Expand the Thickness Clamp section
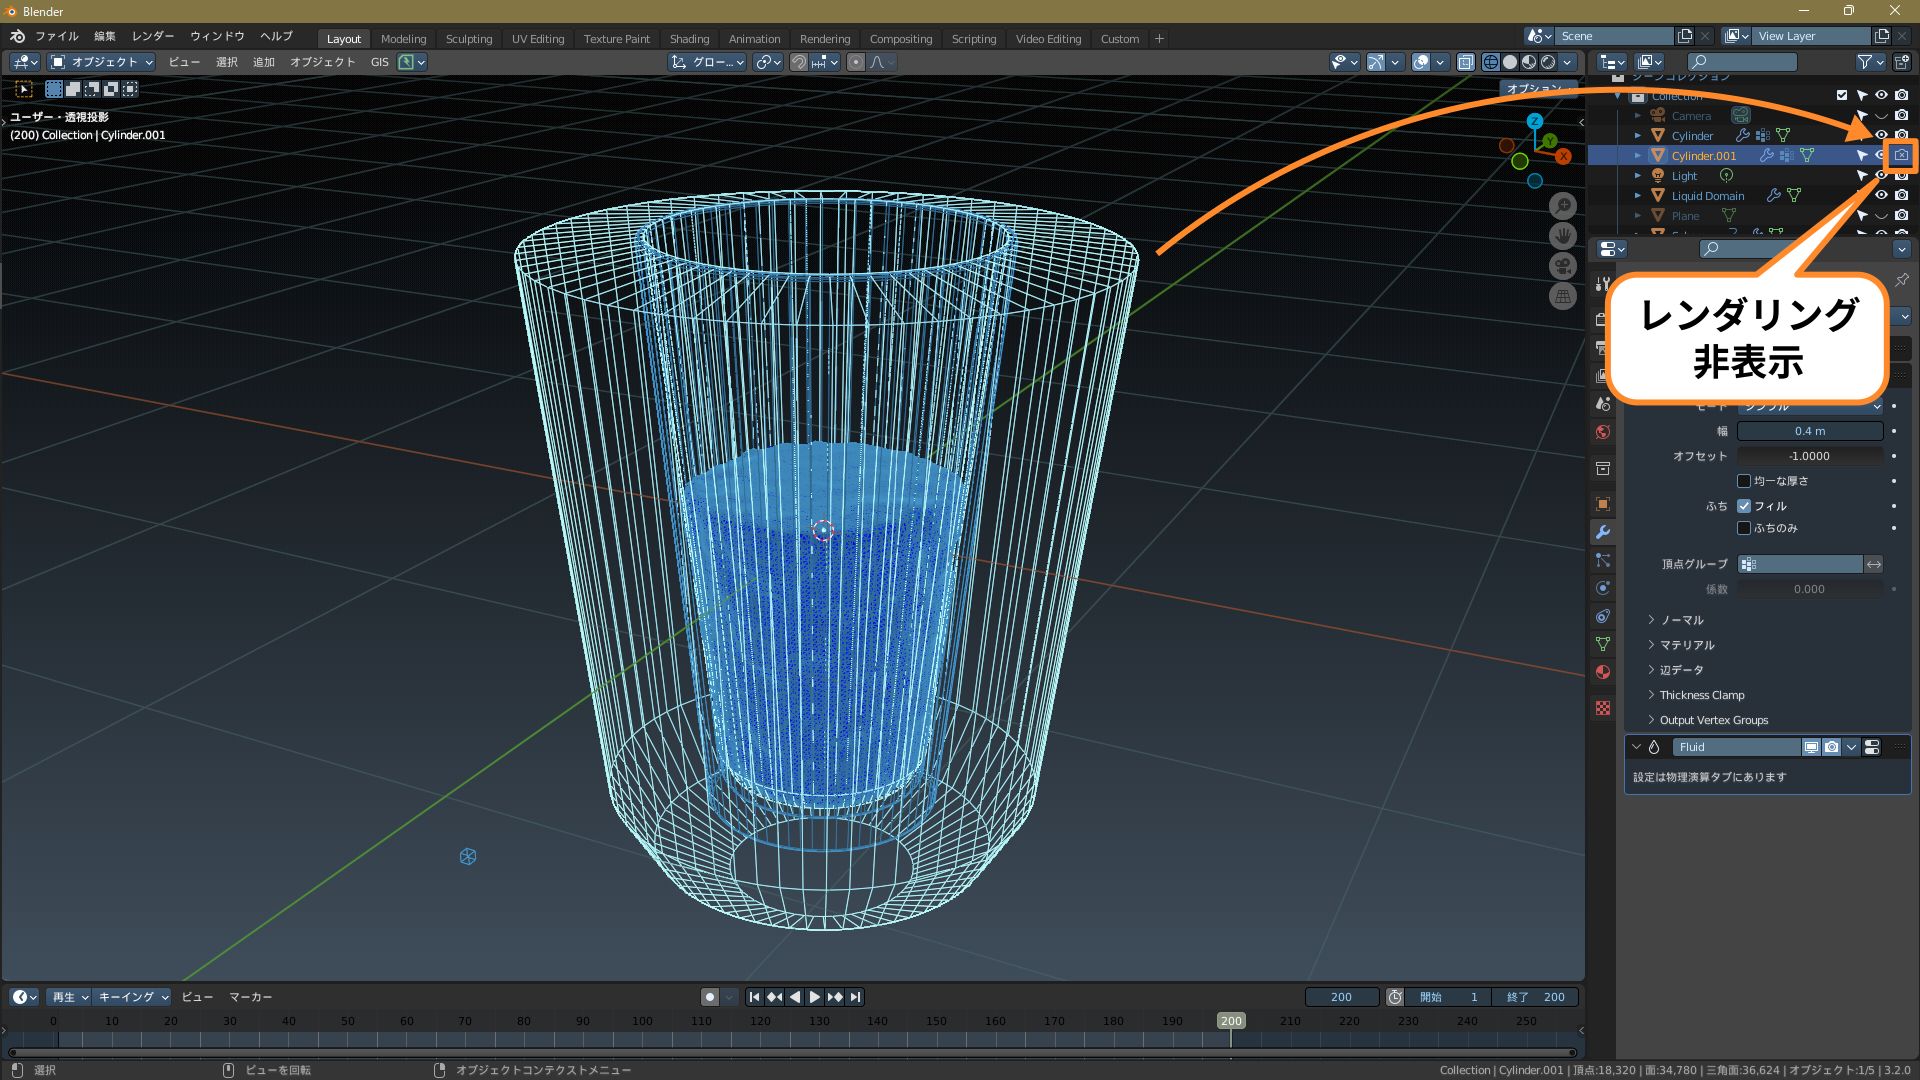The width and height of the screenshot is (1920, 1080). pyautogui.click(x=1701, y=695)
